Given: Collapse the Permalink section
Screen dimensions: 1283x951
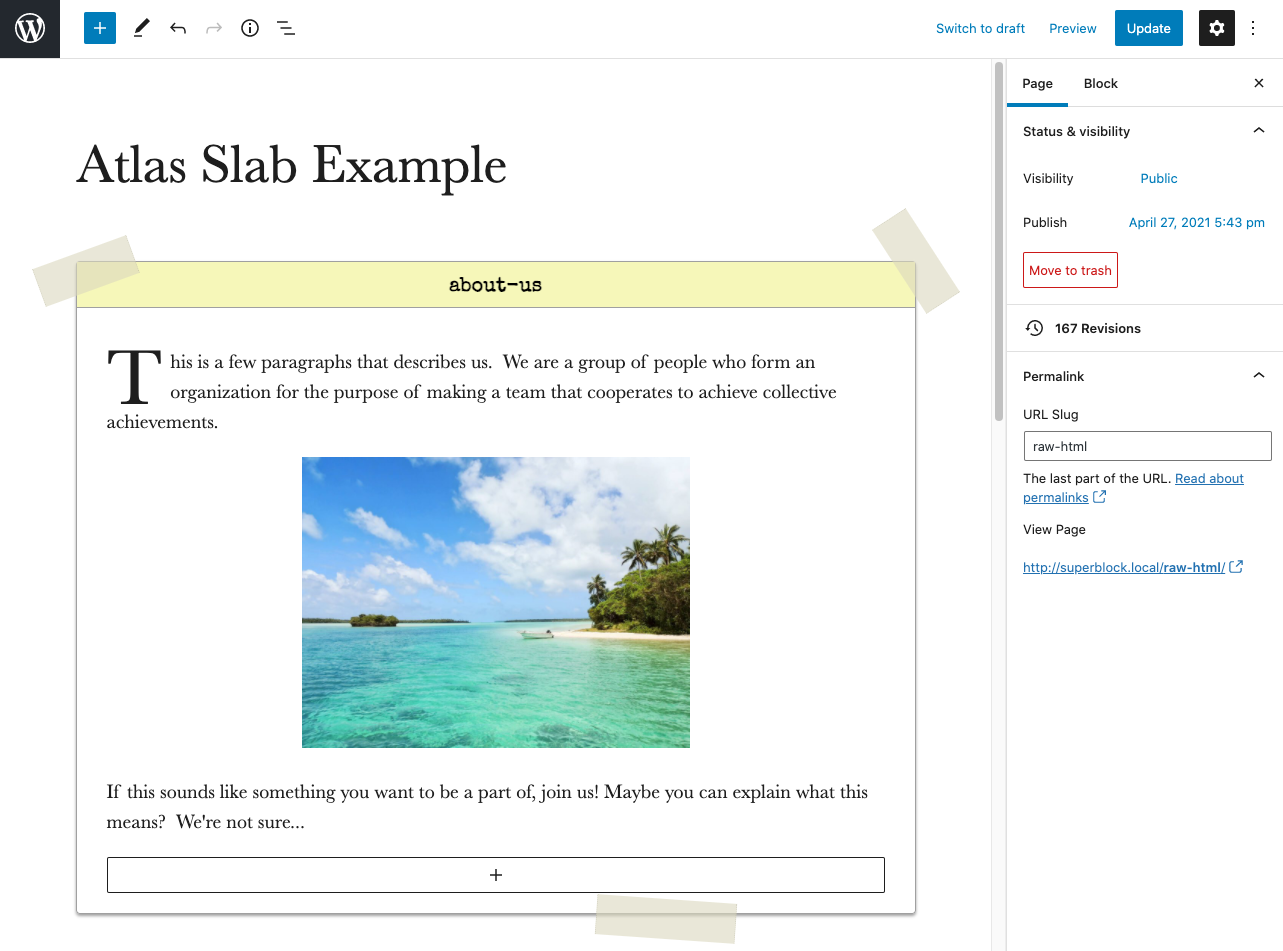Looking at the screenshot, I should pyautogui.click(x=1259, y=376).
